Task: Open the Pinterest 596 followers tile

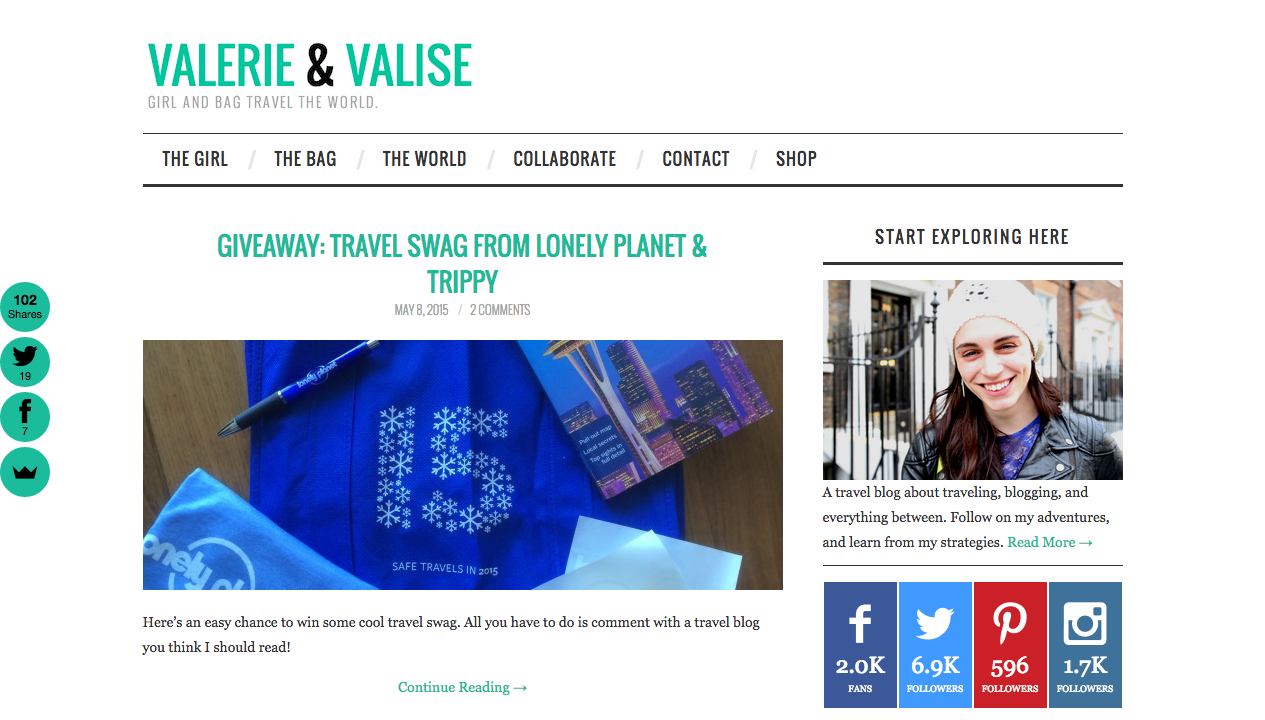Action: pos(1010,645)
